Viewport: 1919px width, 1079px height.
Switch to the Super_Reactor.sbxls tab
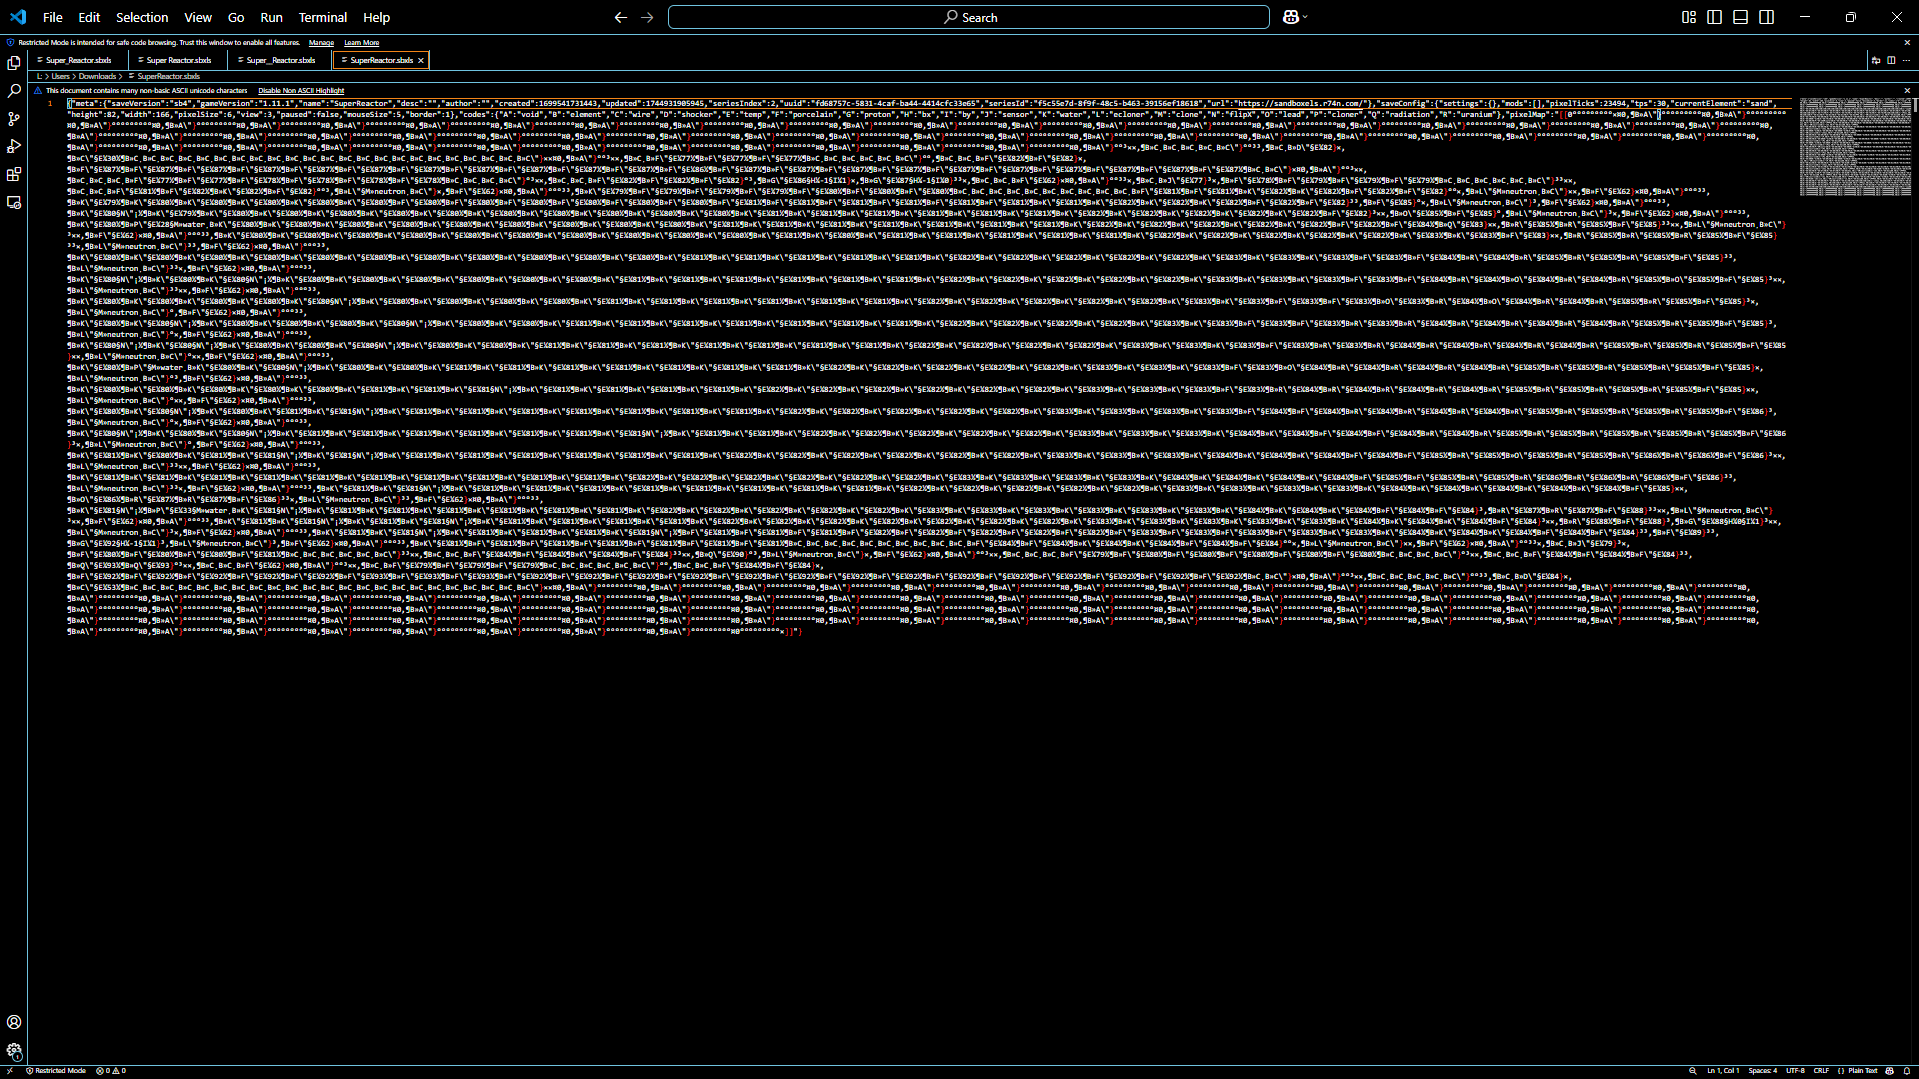pos(79,60)
